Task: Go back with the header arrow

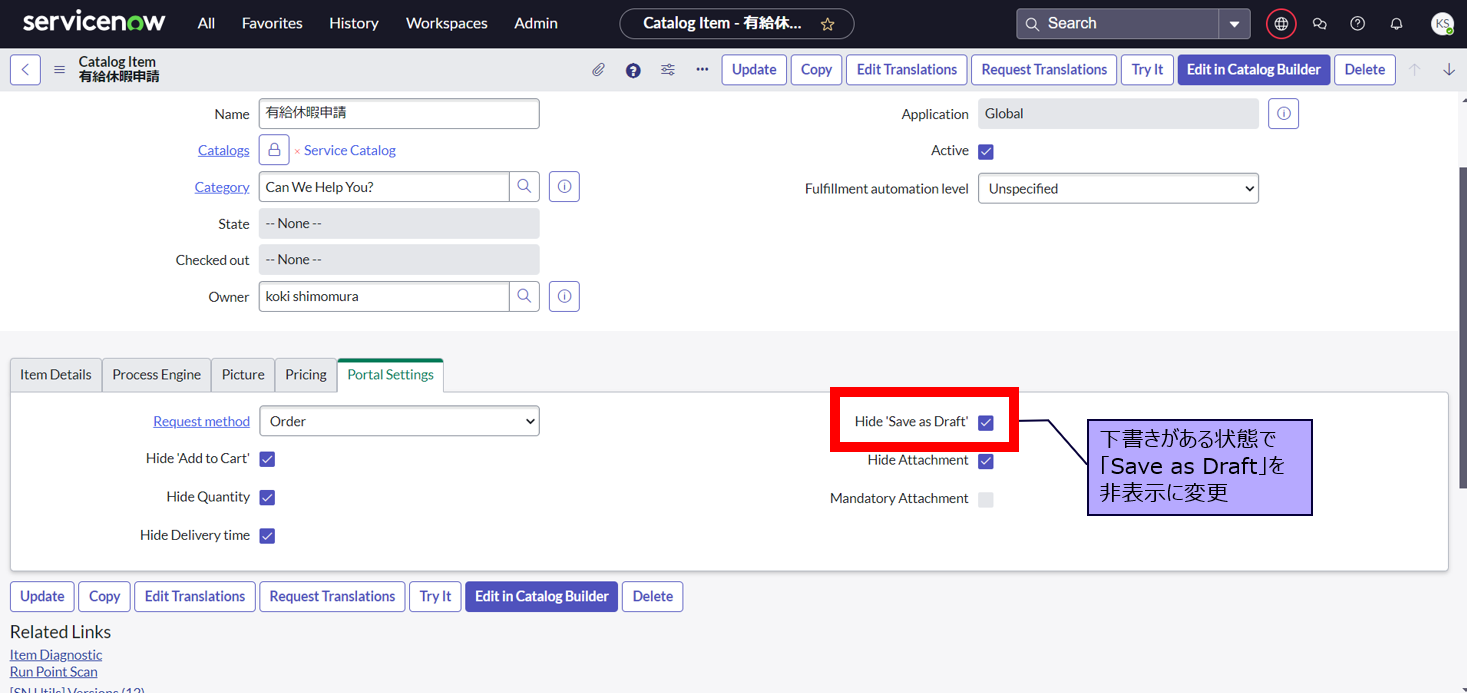Action: pos(25,70)
